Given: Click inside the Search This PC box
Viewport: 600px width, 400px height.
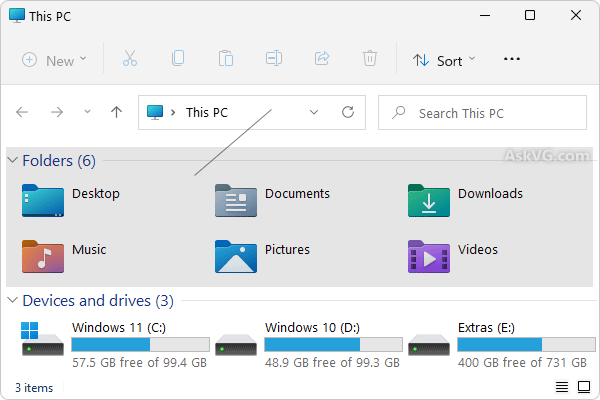Looking at the screenshot, I should [482, 113].
